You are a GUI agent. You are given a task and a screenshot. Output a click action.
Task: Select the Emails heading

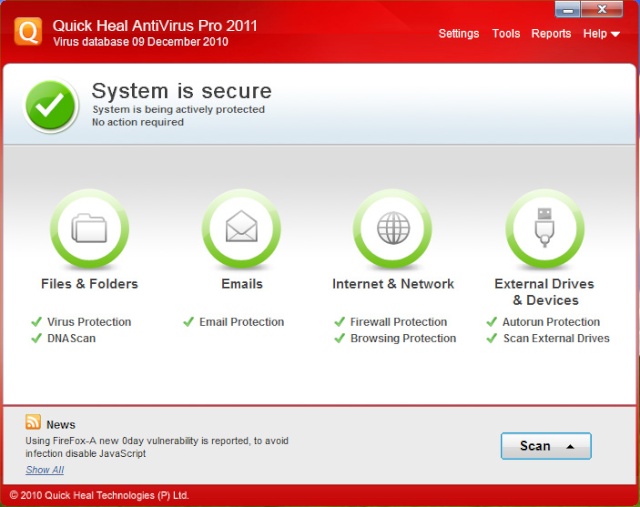pyautogui.click(x=242, y=284)
